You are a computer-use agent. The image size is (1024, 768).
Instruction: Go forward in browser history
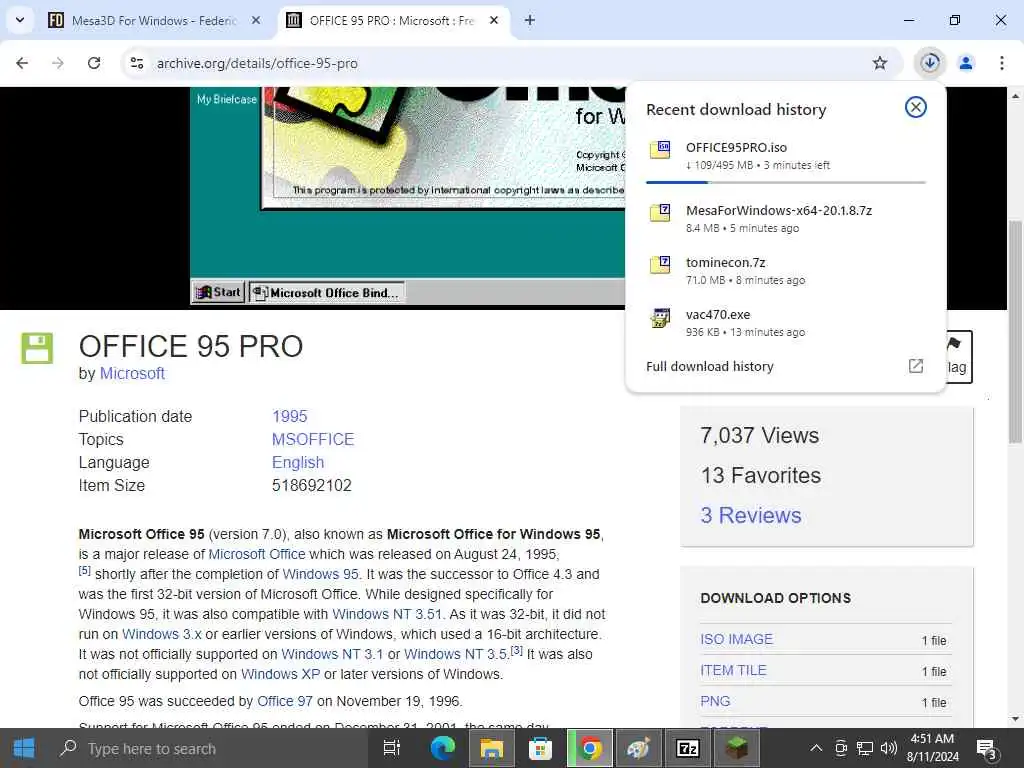[58, 63]
